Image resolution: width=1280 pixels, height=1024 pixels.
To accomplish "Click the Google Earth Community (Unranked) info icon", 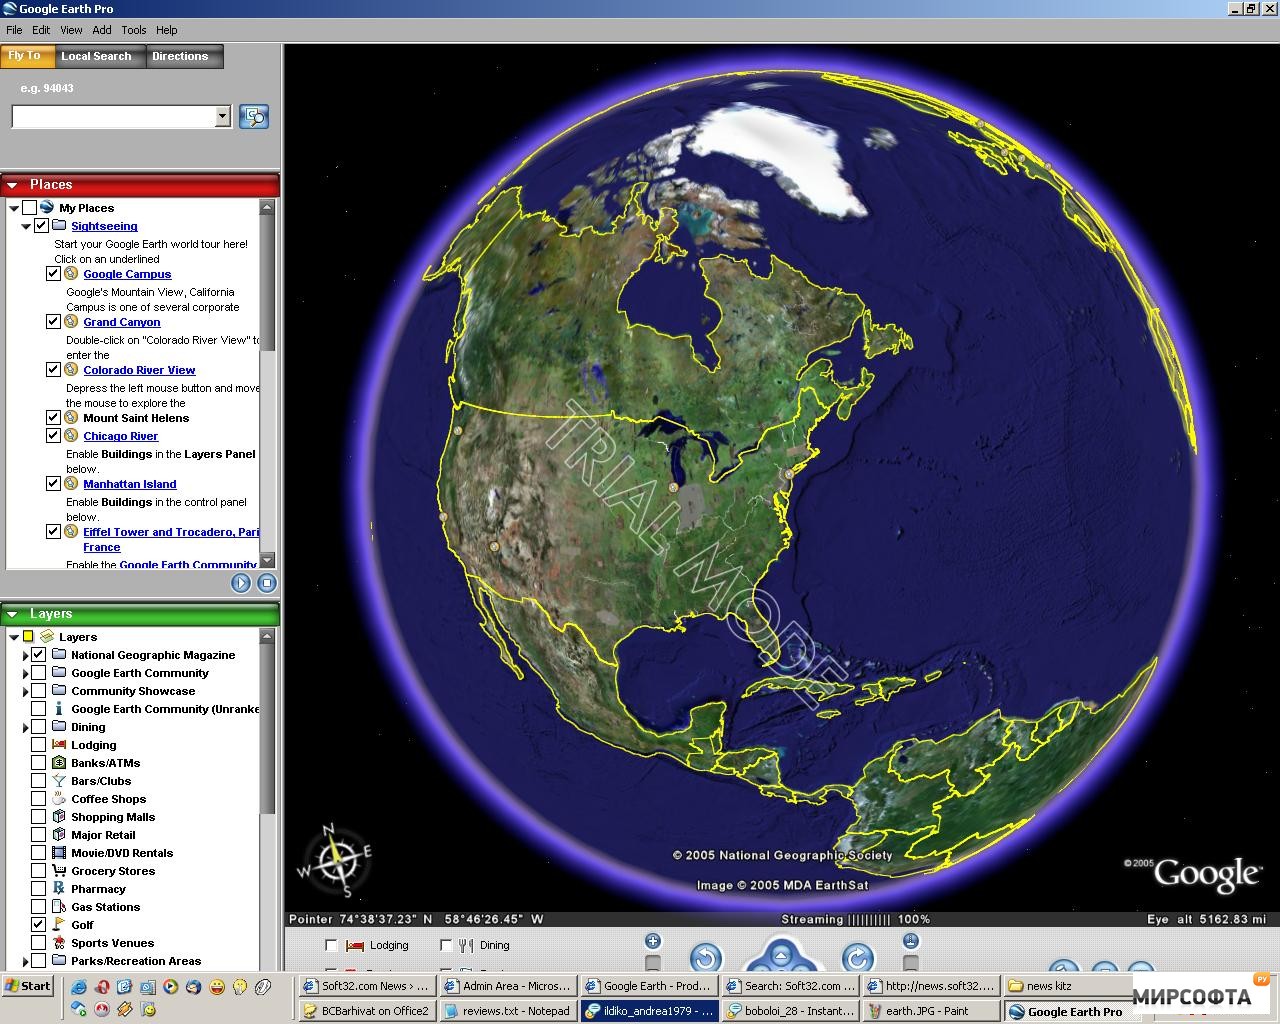I will click(x=59, y=709).
